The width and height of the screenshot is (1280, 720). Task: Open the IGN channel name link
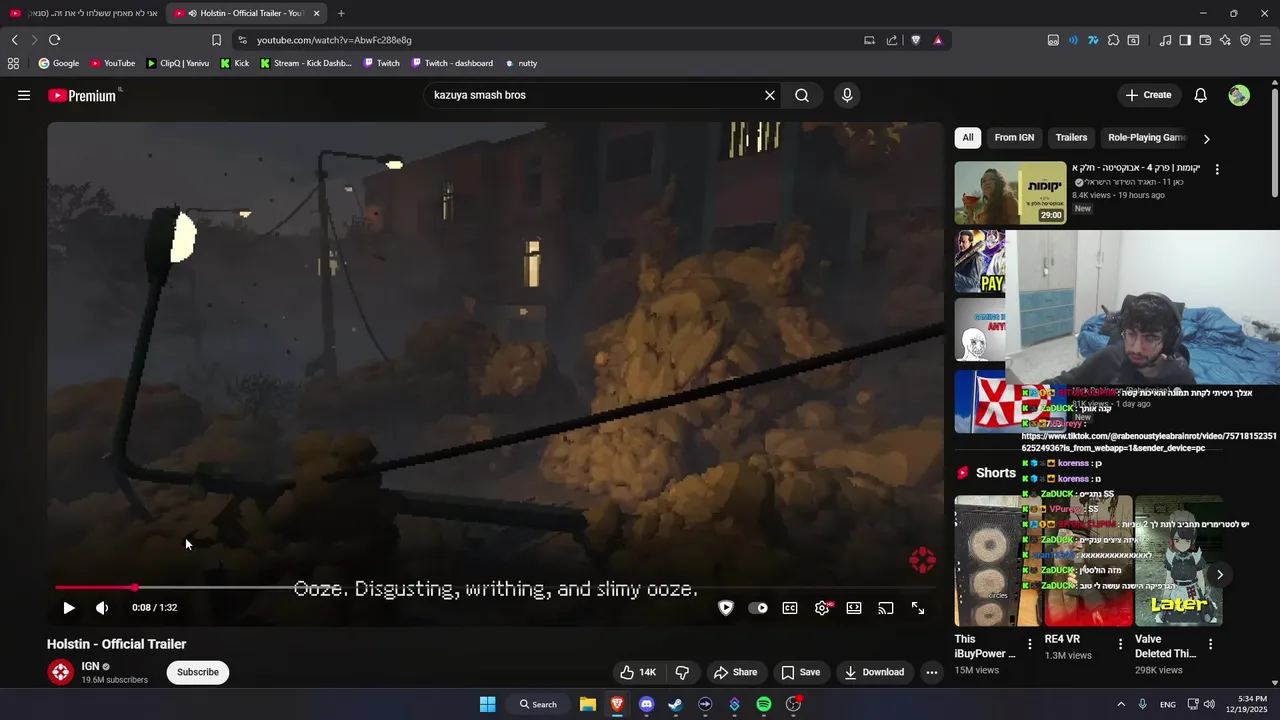click(x=90, y=666)
